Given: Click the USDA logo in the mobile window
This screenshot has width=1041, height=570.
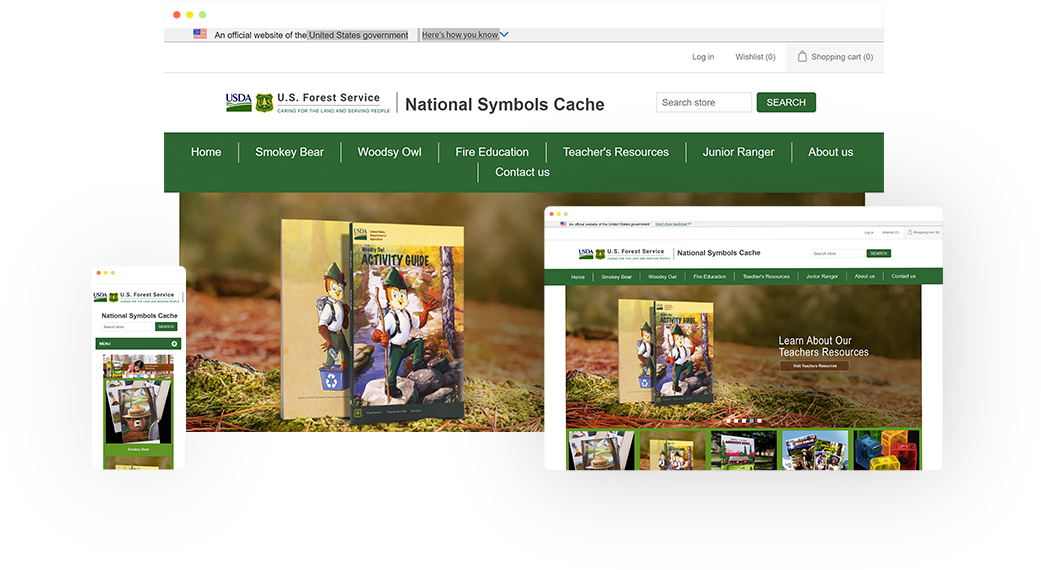Looking at the screenshot, I should coord(100,297).
